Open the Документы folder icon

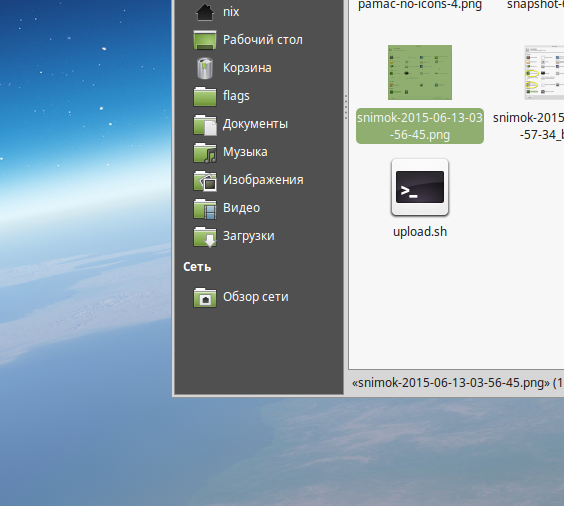(x=205, y=124)
